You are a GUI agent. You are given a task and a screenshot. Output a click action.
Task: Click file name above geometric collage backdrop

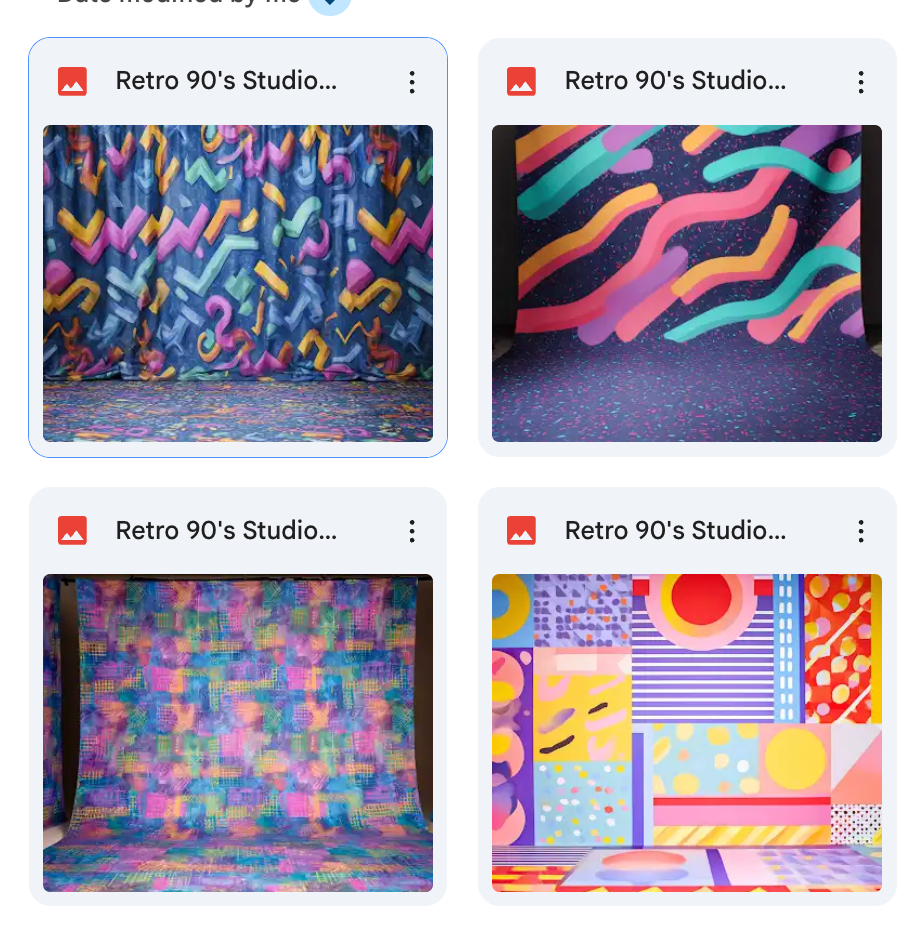675,531
